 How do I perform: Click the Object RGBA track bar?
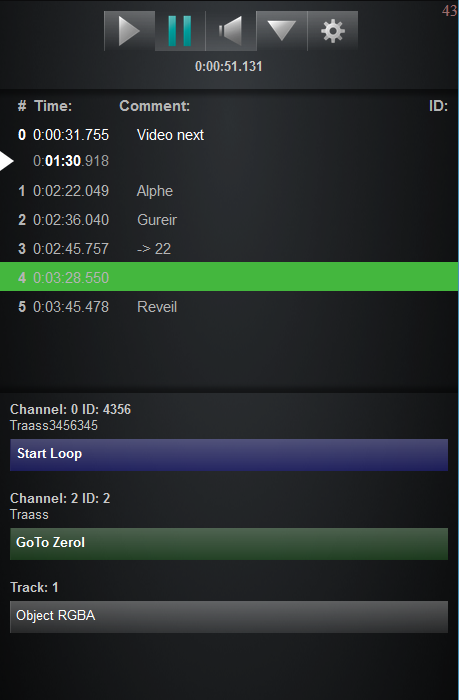click(229, 617)
